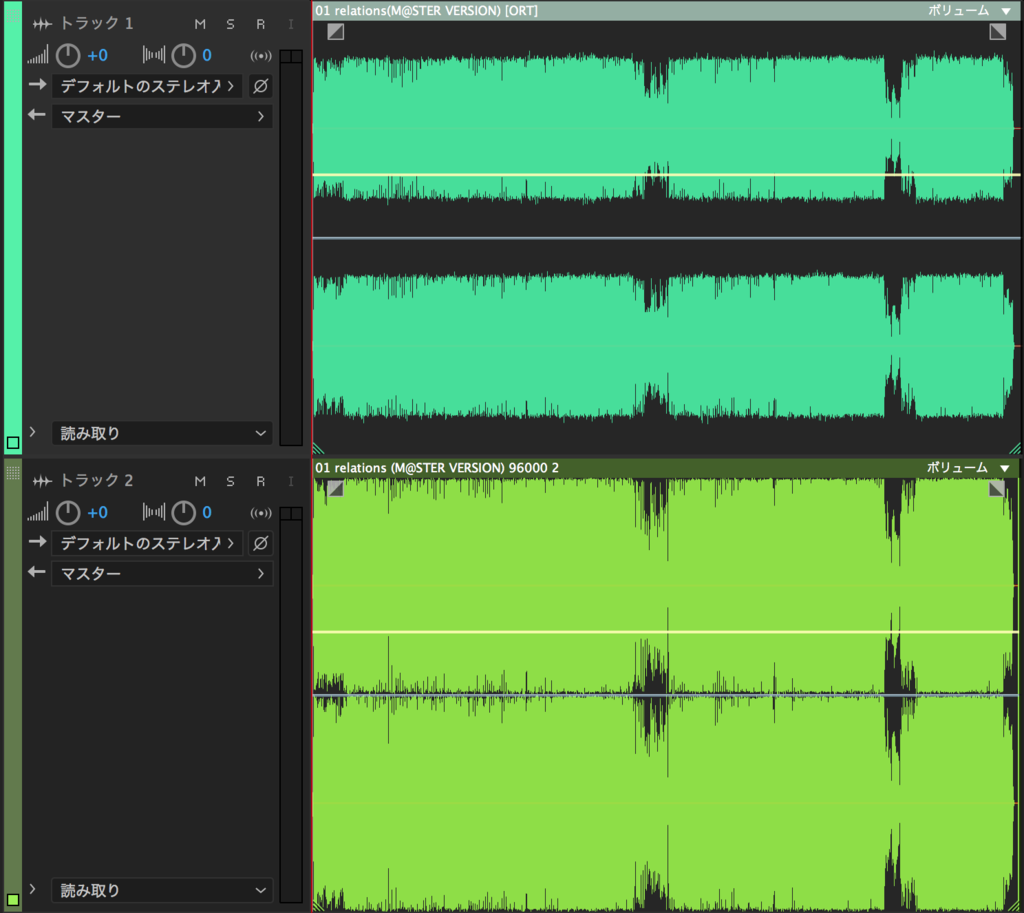Click Track 2 grip handle at top
The height and width of the screenshot is (913, 1024).
point(12,472)
